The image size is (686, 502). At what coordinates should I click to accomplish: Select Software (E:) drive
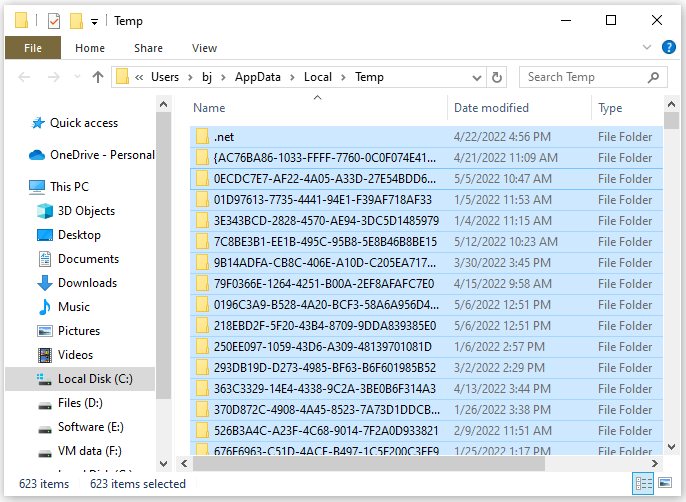pos(80,427)
